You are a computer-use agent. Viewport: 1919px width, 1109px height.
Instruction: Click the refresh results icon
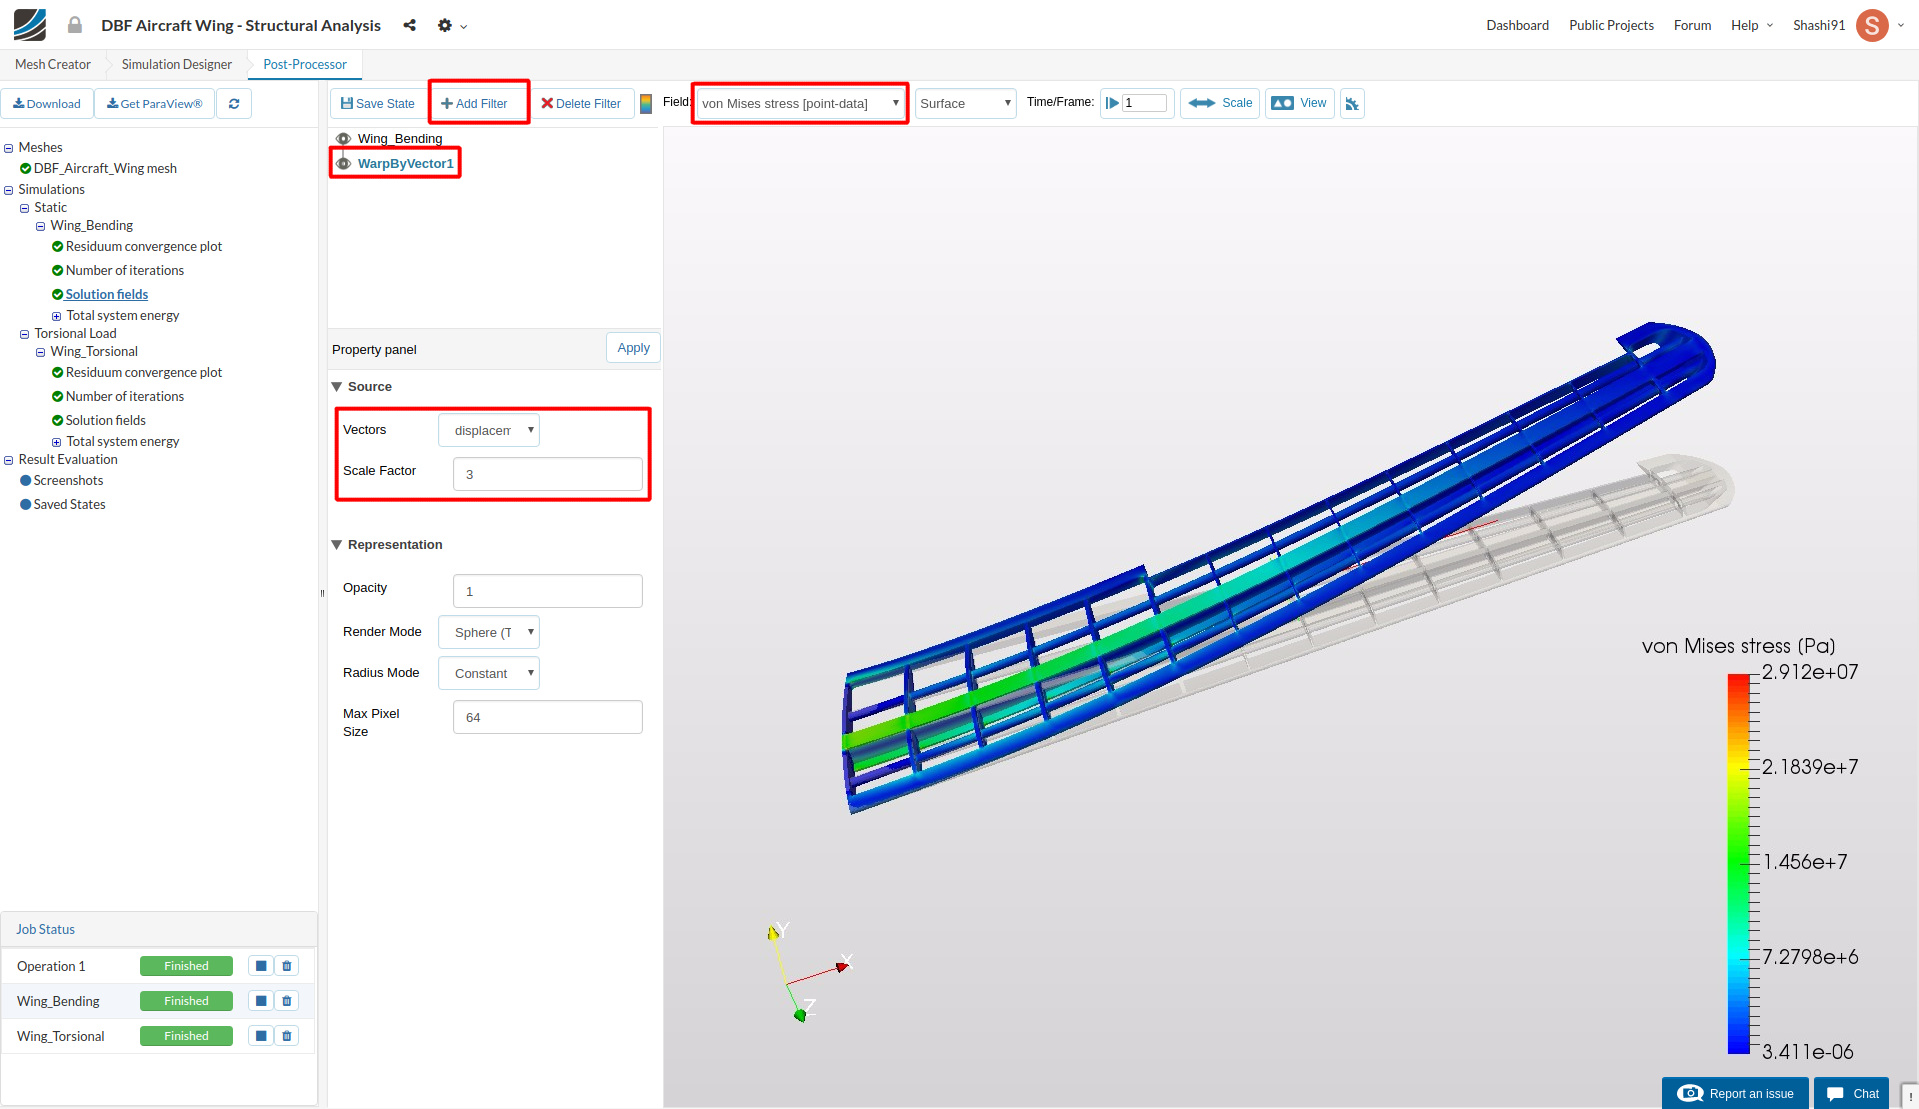click(x=234, y=104)
